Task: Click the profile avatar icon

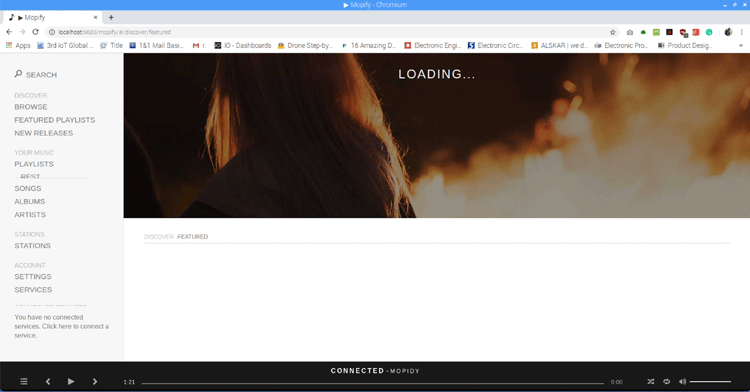Action: (728, 32)
